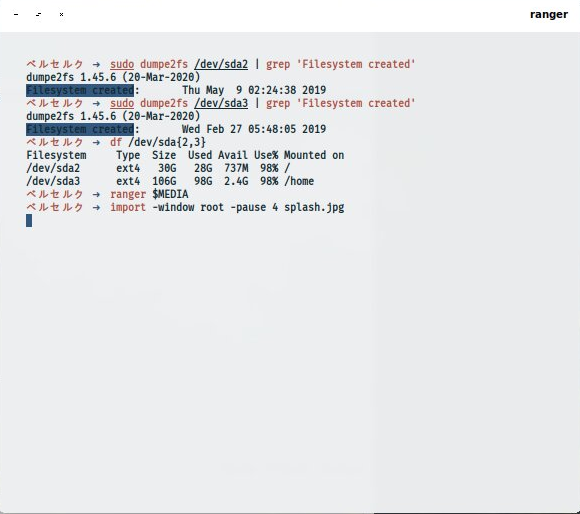This screenshot has width=580, height=514.
Task: Click the 'Thu May 9 02:24:38 2019' timestamp
Action: click(254, 90)
